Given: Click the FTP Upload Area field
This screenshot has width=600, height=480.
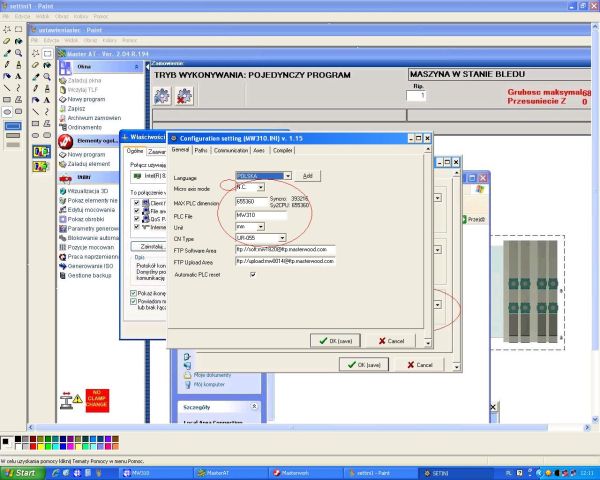Looking at the screenshot, I should coord(285,261).
